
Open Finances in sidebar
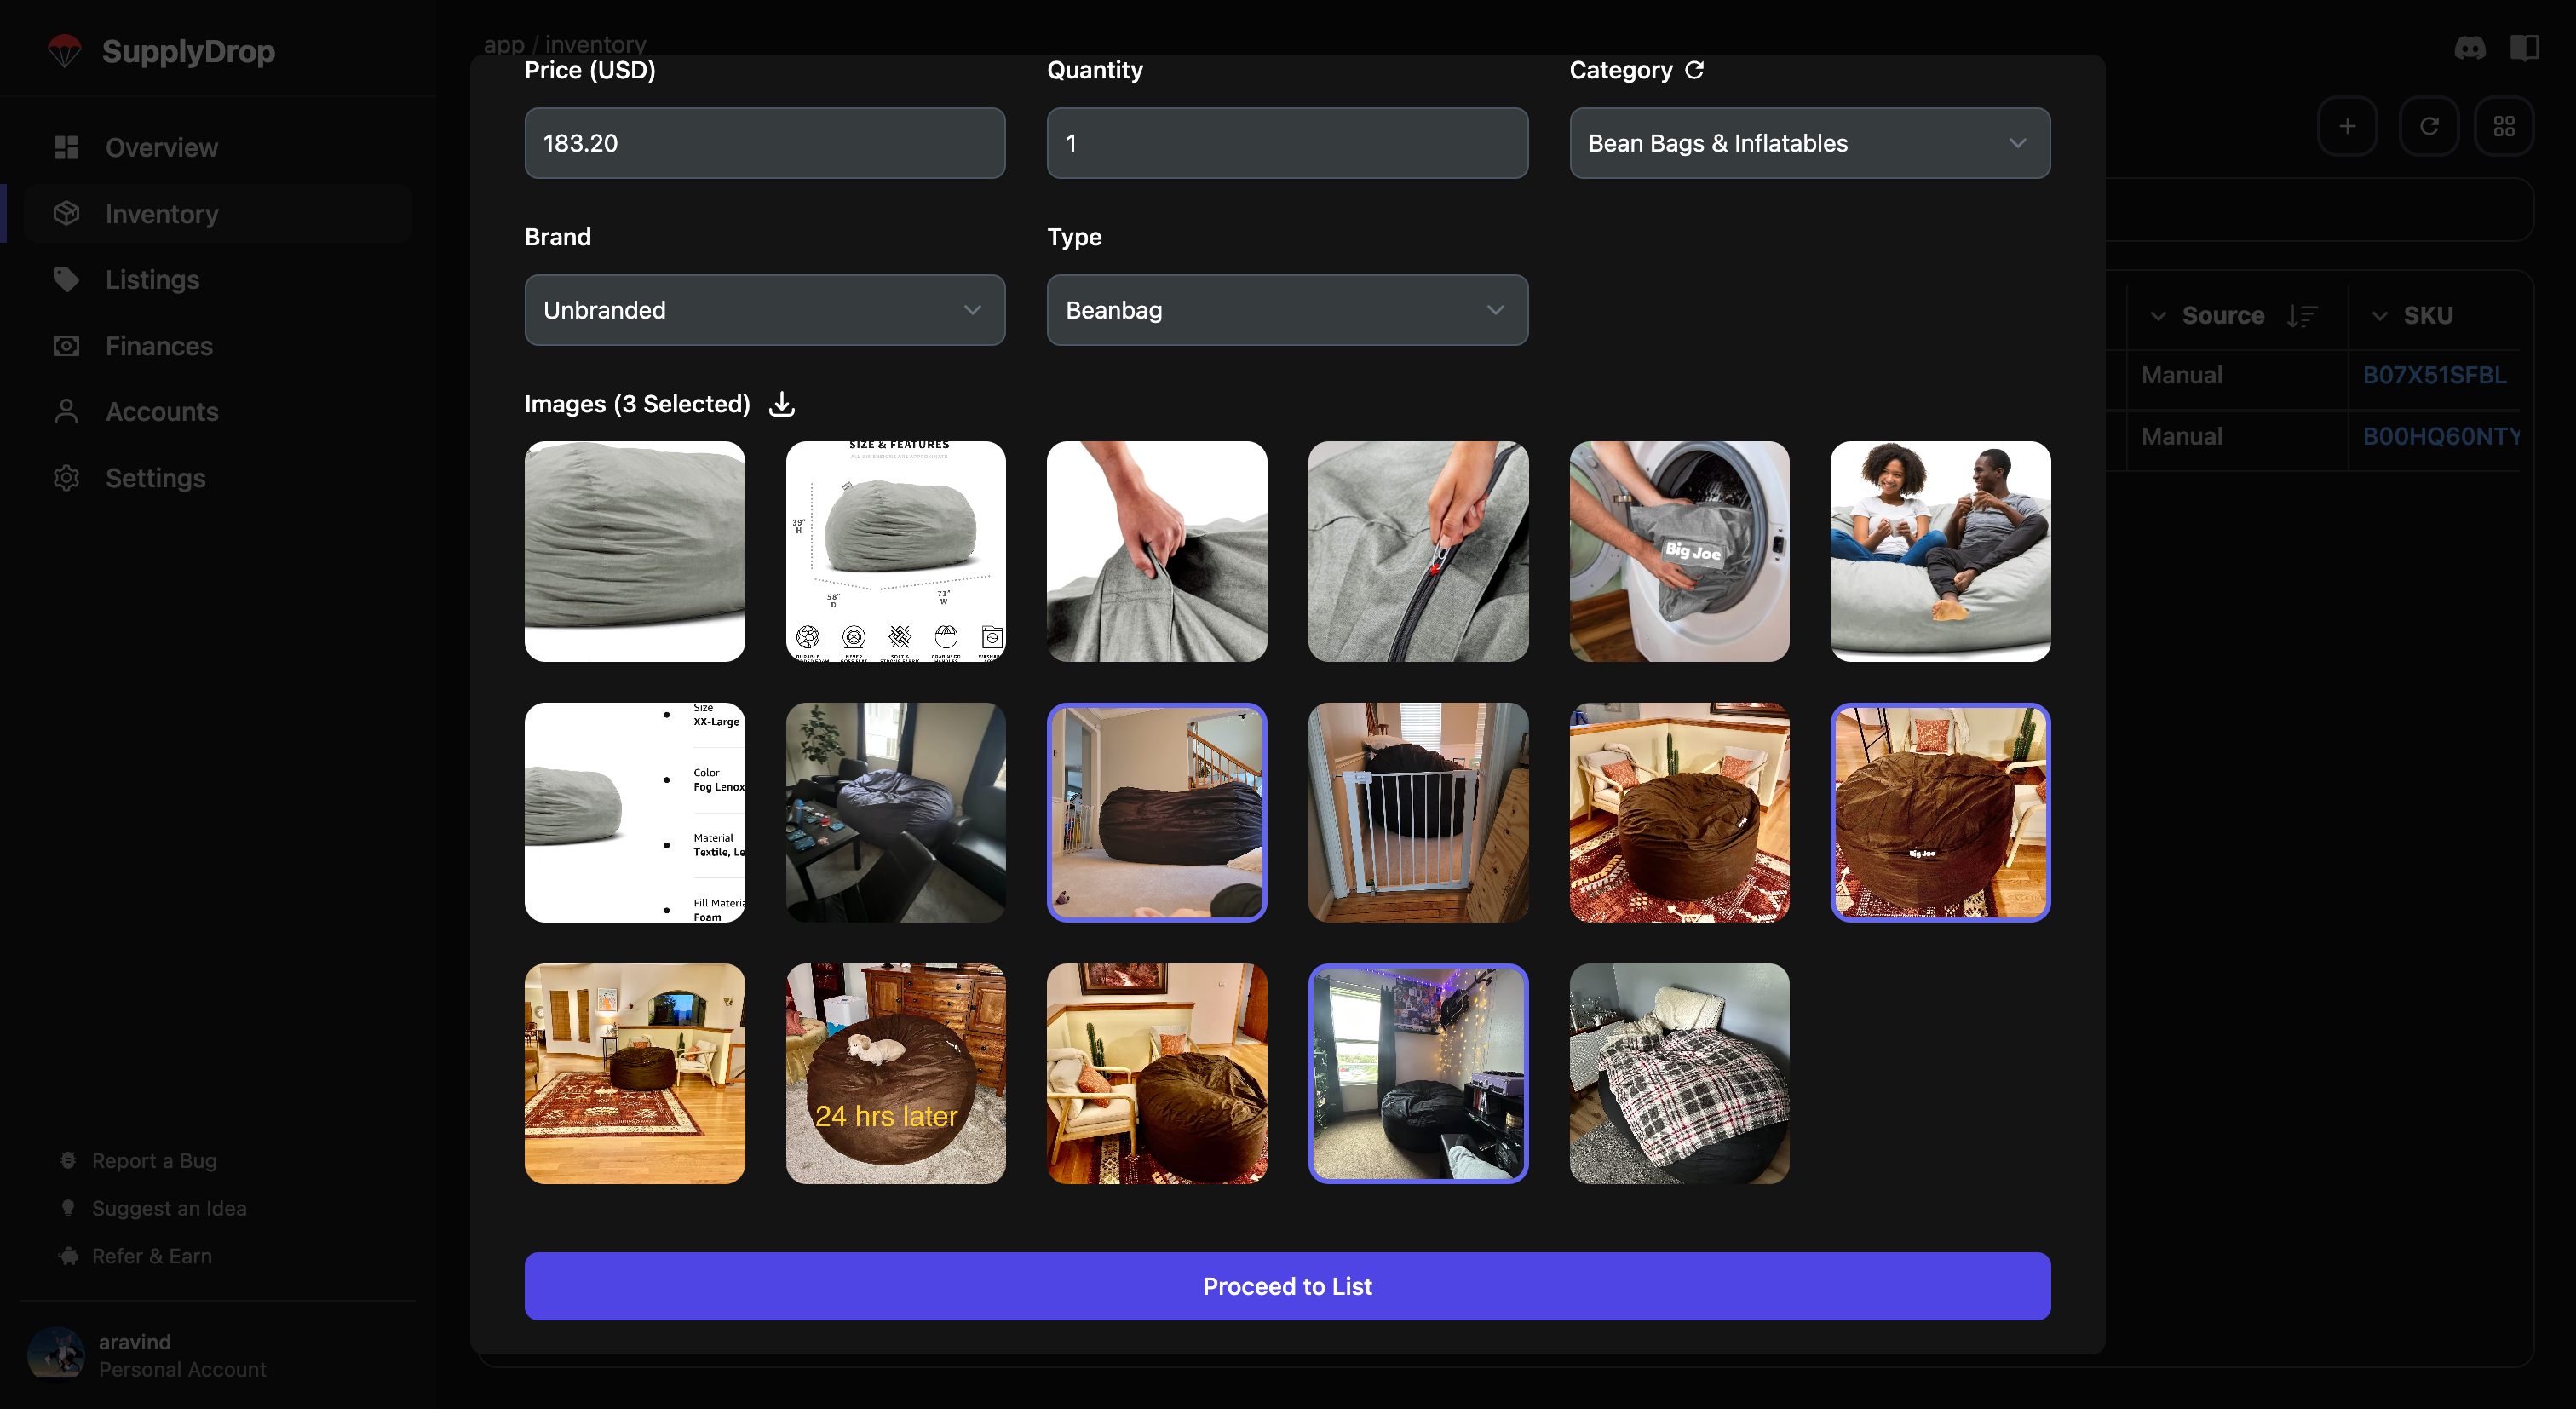159,346
